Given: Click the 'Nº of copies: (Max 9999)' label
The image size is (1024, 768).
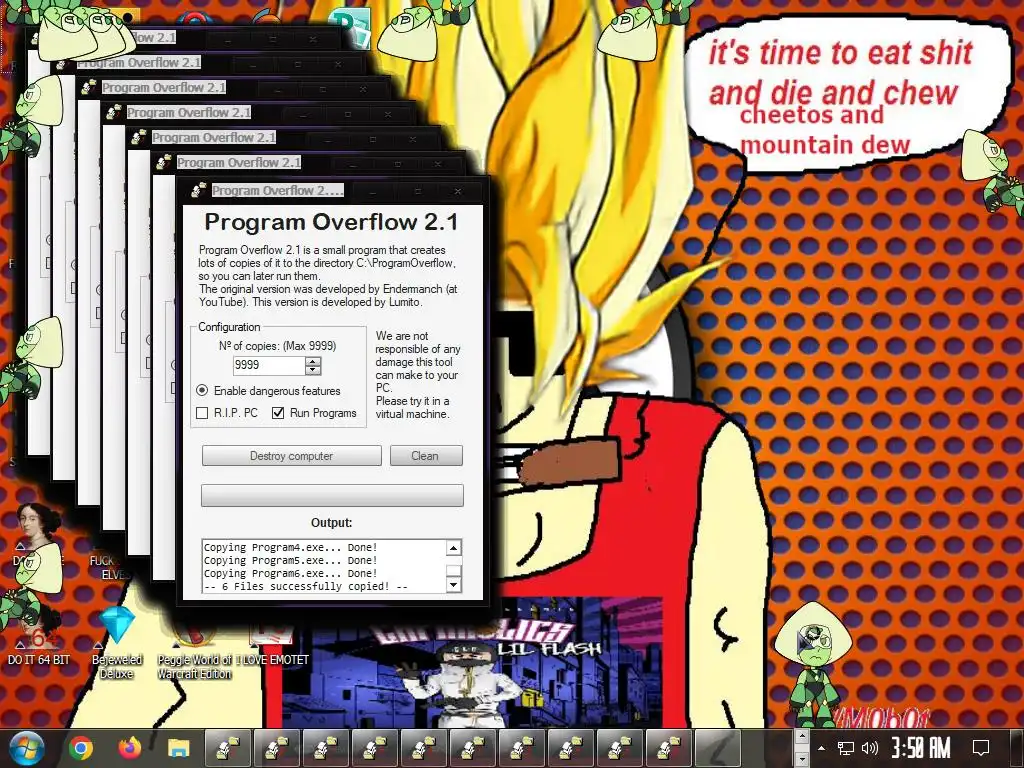Looking at the screenshot, I should [x=278, y=345].
